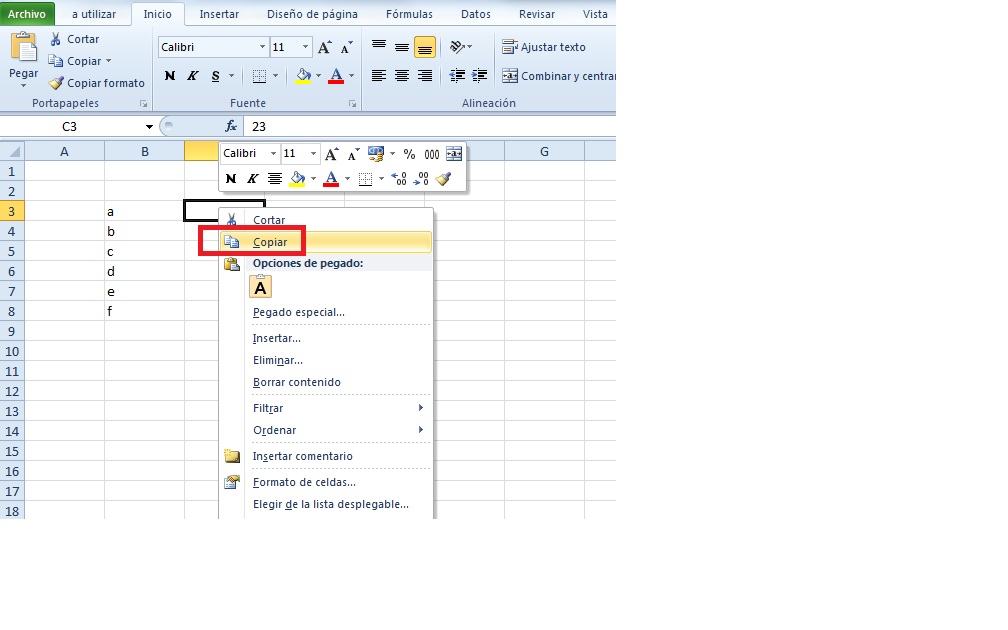Click the format painter brush in mini toolbar

(x=444, y=179)
